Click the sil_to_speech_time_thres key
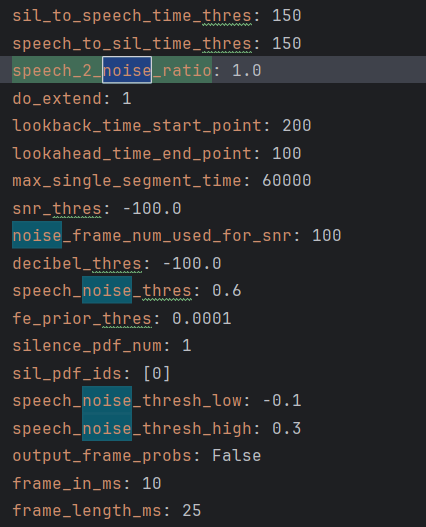This screenshot has width=426, height=527. [x=132, y=16]
